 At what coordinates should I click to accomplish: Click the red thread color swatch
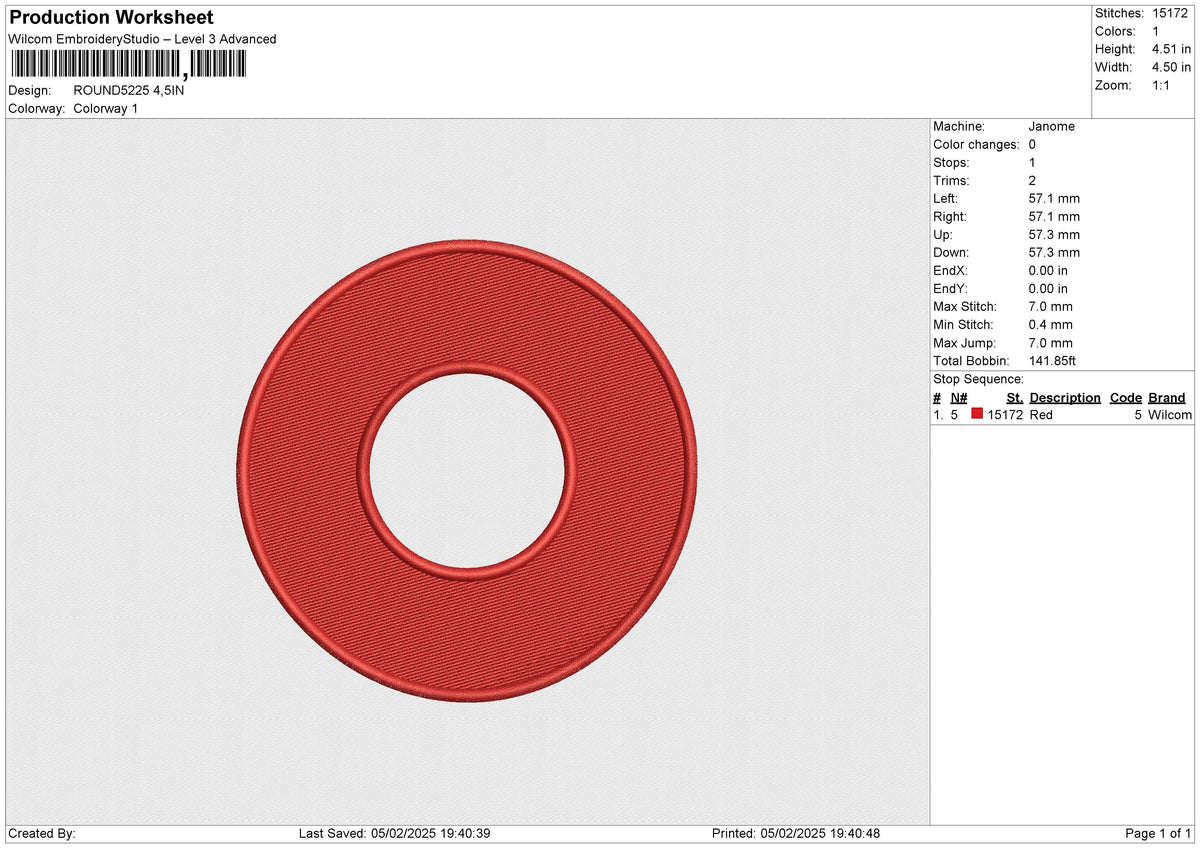[977, 414]
